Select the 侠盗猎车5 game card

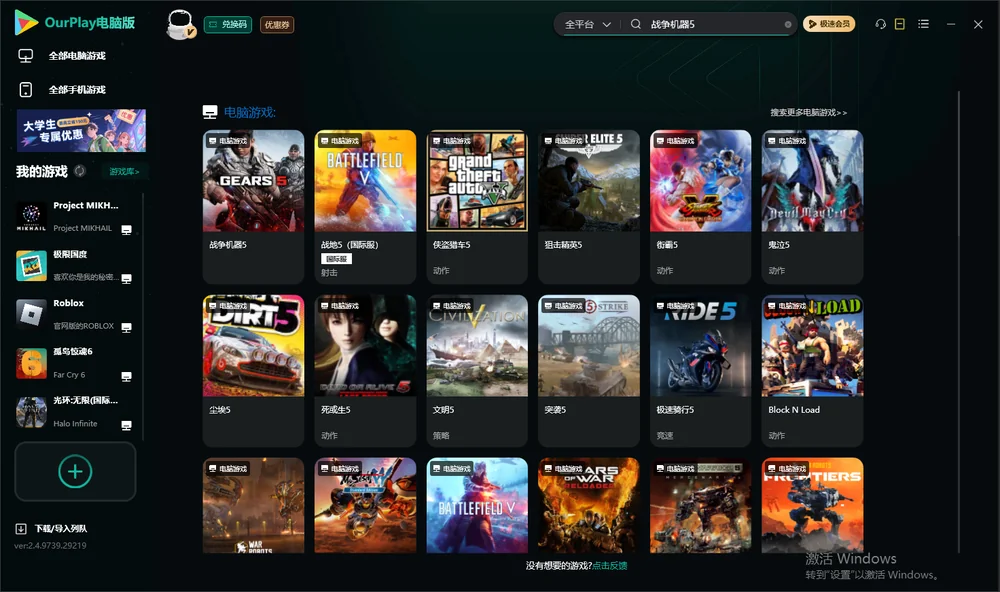[x=477, y=207]
